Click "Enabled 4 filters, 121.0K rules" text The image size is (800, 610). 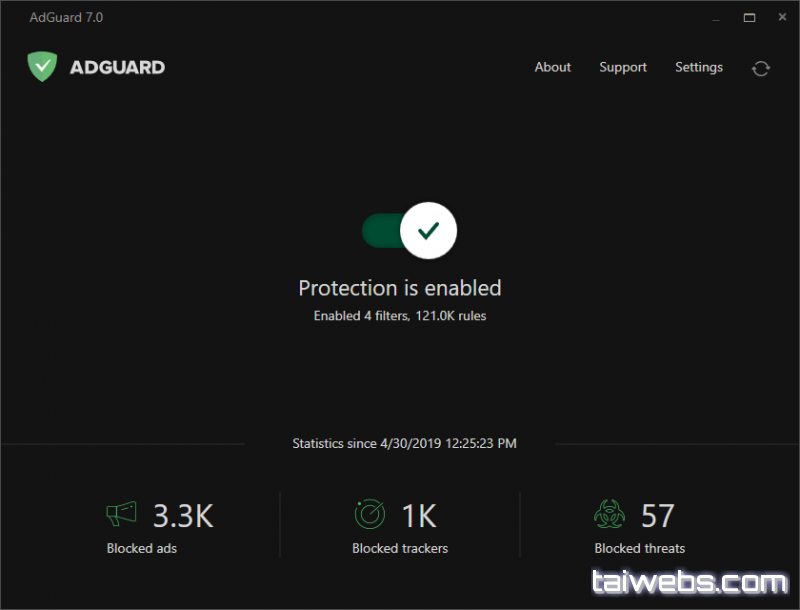click(x=400, y=316)
